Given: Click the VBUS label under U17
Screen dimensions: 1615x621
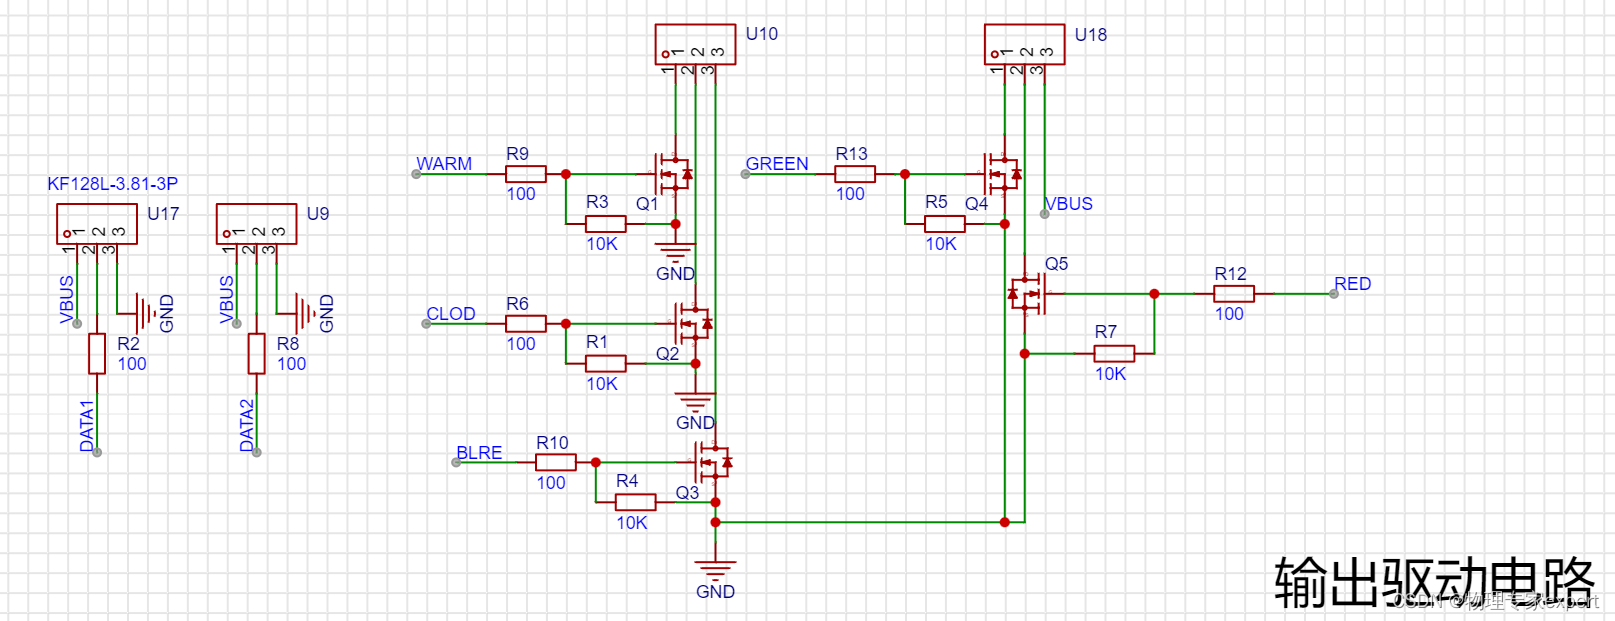Looking at the screenshot, I should coord(67,300).
